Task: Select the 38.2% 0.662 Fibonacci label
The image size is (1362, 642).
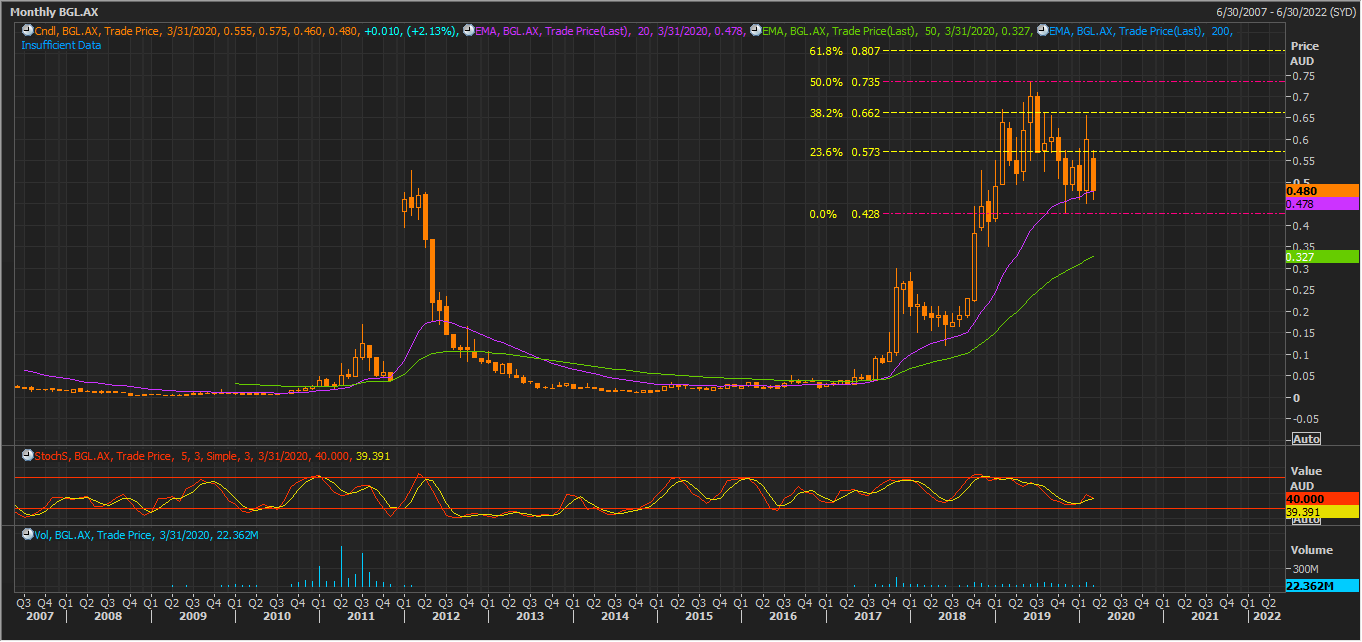Action: point(844,114)
